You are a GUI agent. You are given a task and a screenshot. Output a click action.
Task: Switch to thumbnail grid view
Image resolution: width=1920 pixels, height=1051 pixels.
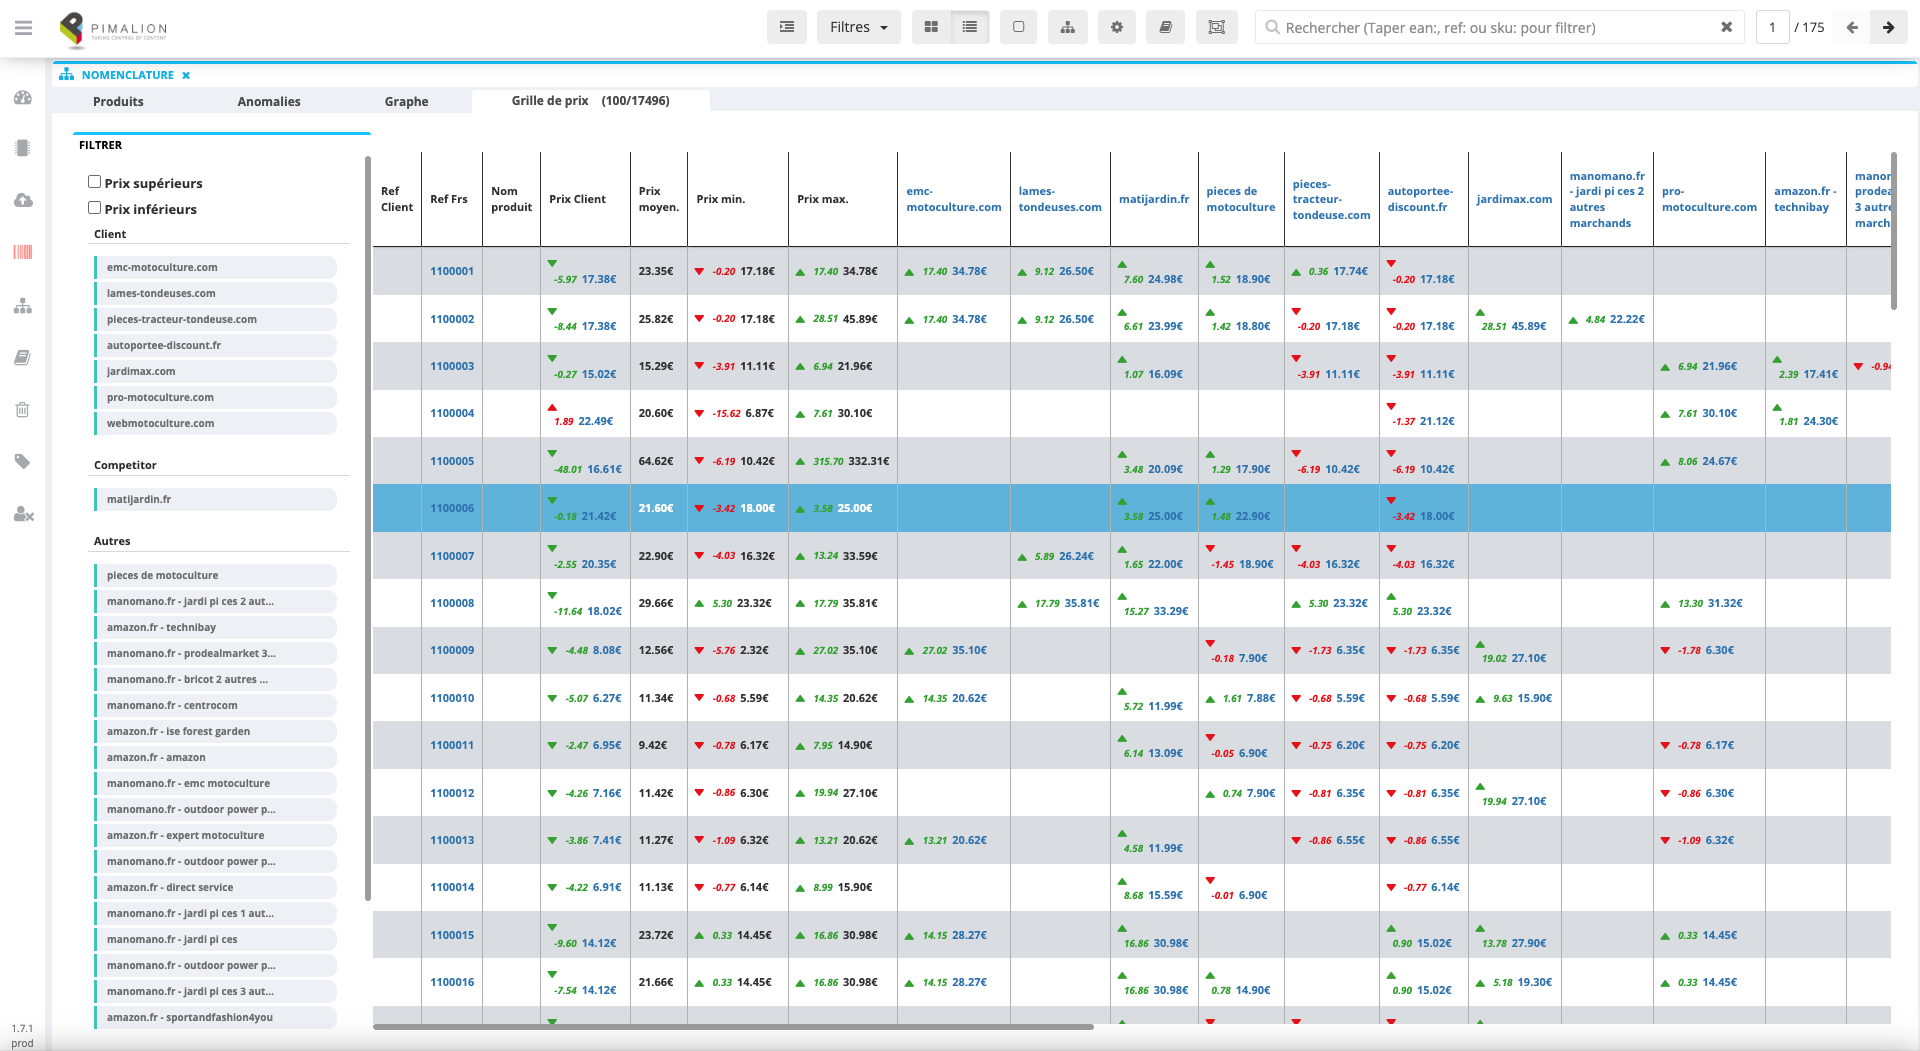pyautogui.click(x=931, y=27)
